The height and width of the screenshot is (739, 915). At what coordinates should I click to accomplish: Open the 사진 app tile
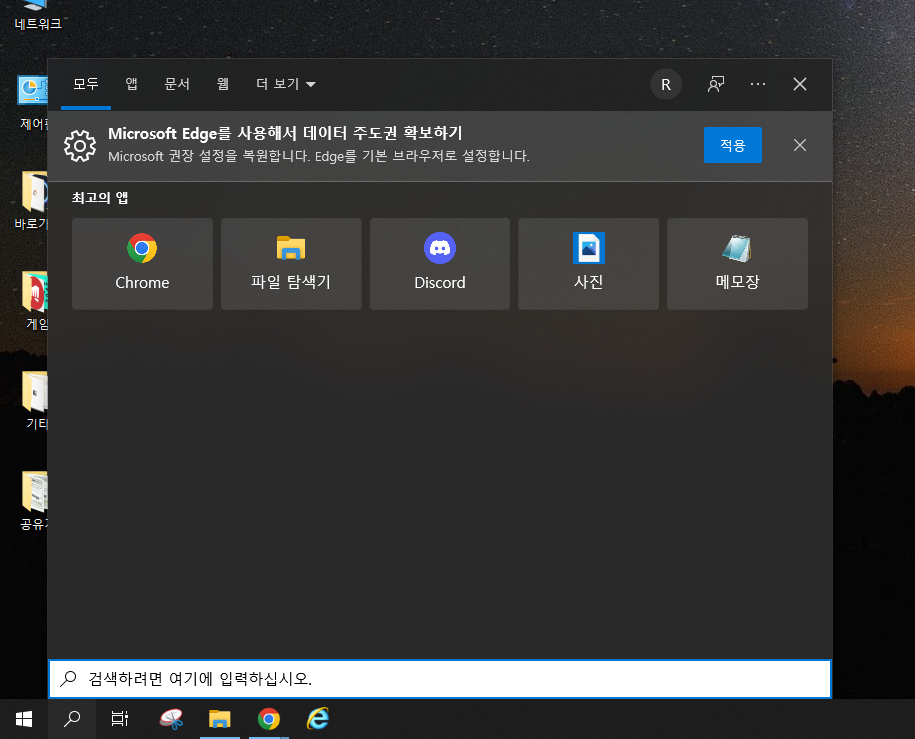point(588,264)
